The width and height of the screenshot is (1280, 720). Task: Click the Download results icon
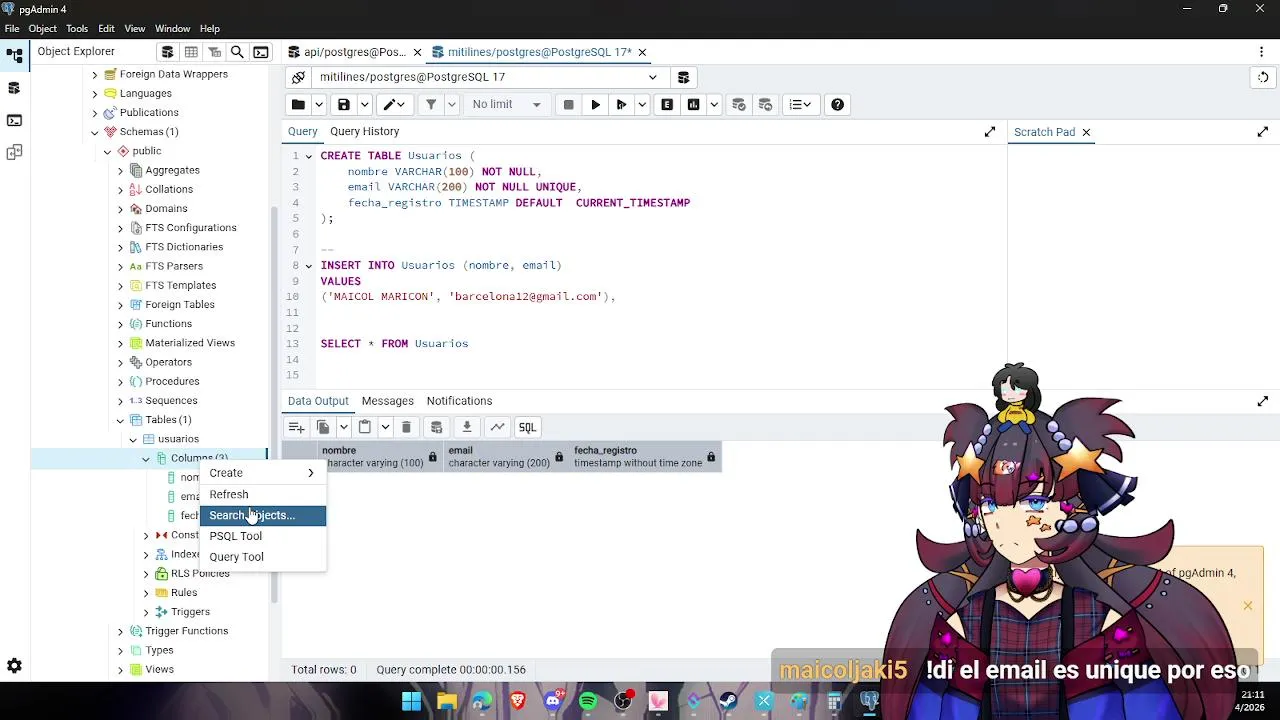pyautogui.click(x=466, y=427)
